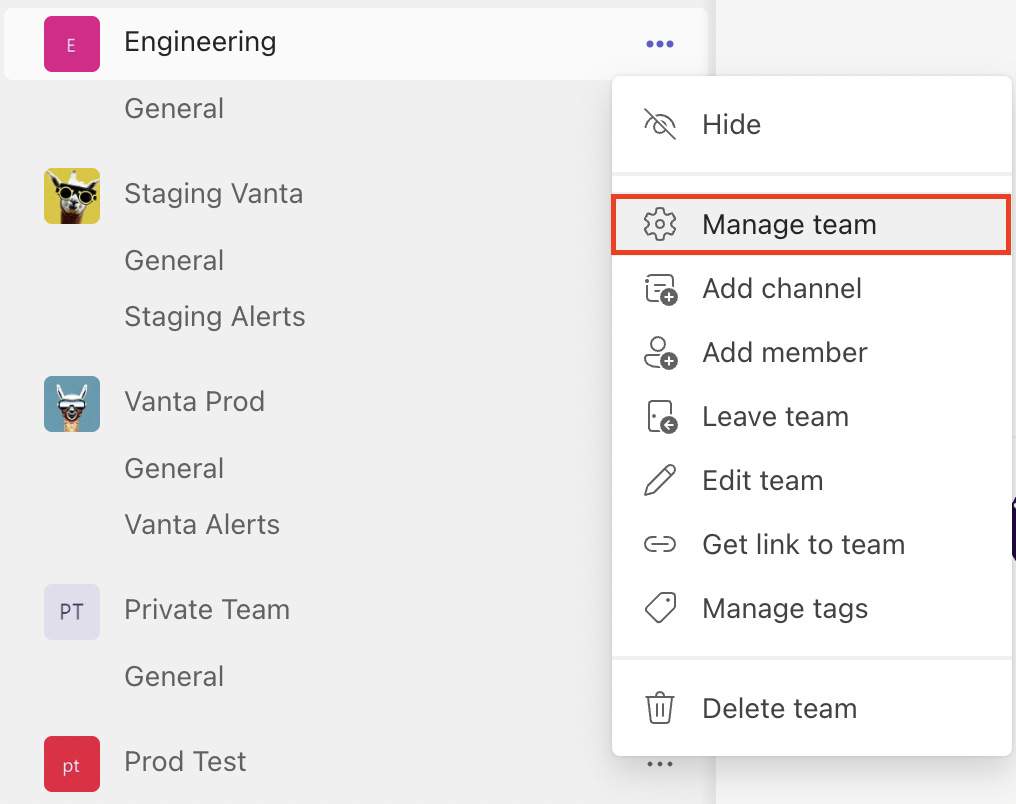Click the Vanta Prod llama avatar
Image resolution: width=1016 pixels, height=804 pixels.
72,404
